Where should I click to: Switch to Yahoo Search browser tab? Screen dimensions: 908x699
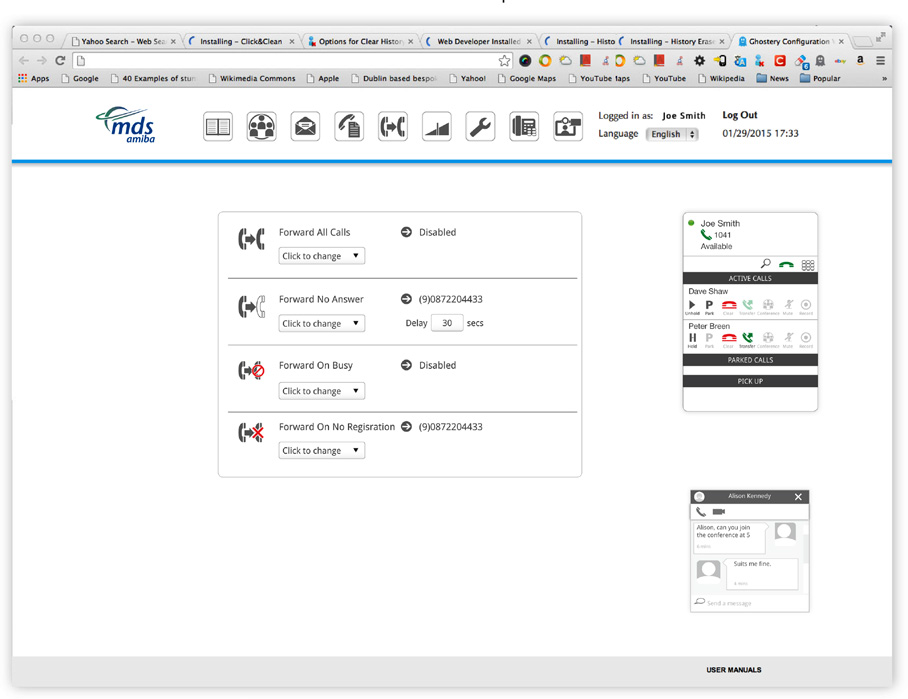[x=123, y=41]
